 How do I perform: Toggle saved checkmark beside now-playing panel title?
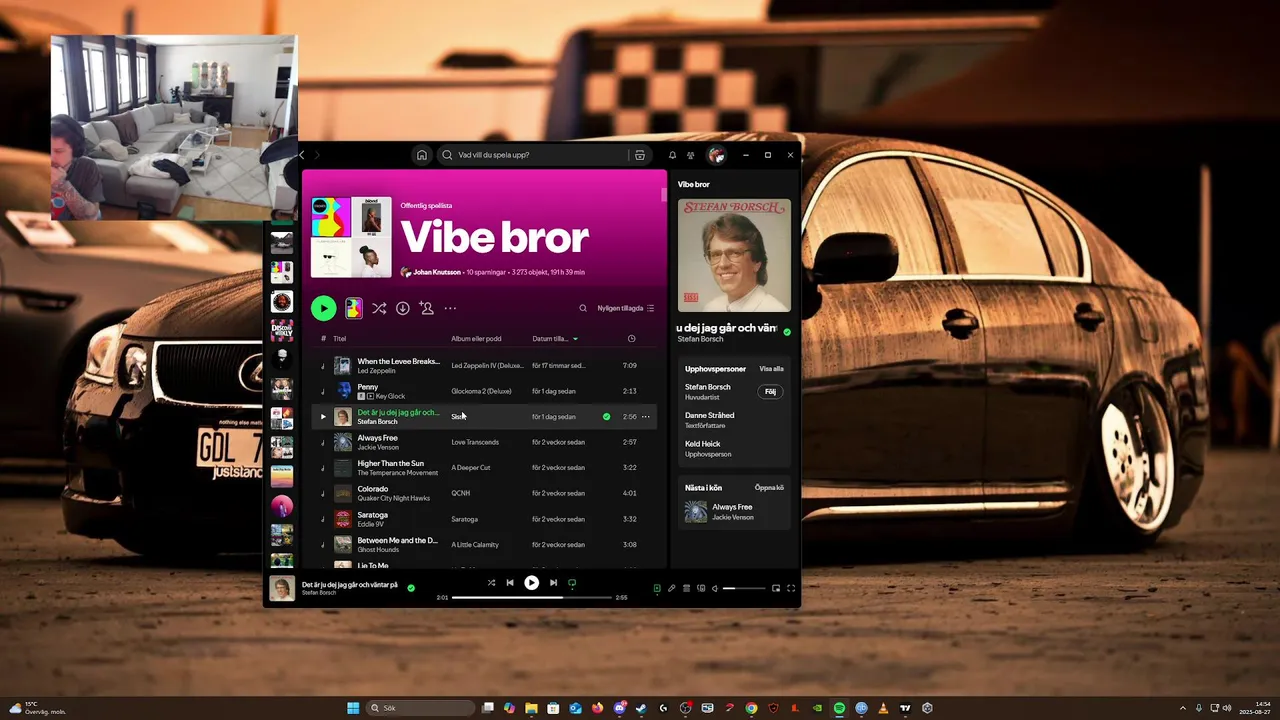787,332
